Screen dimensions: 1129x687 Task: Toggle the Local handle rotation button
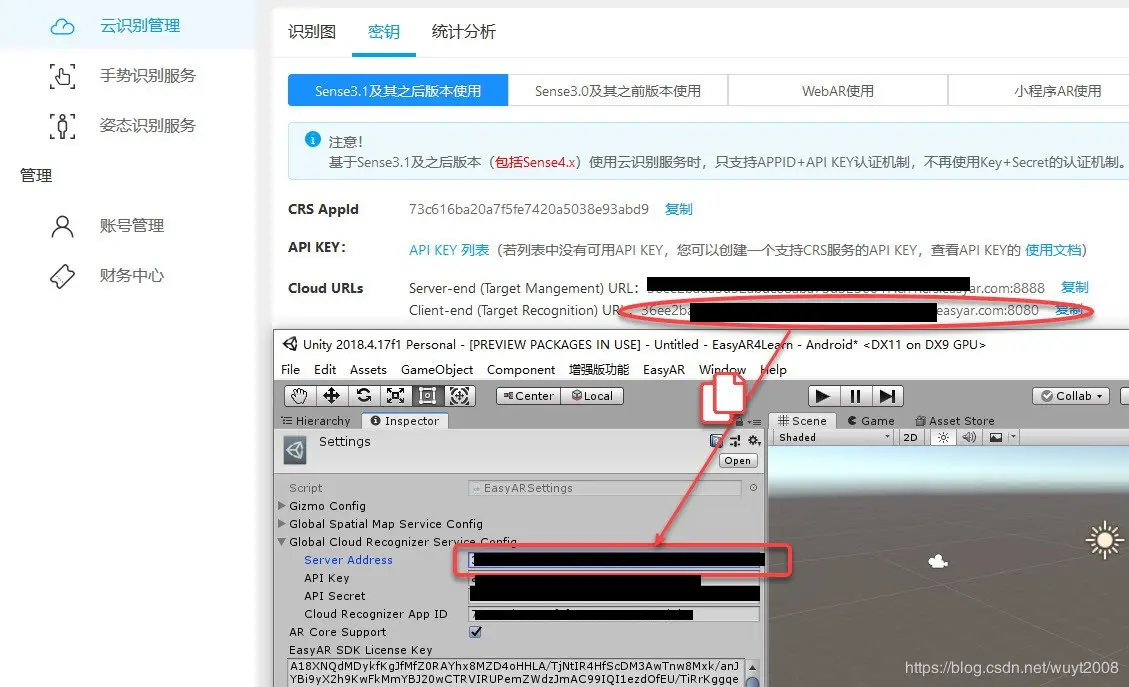(x=592, y=396)
